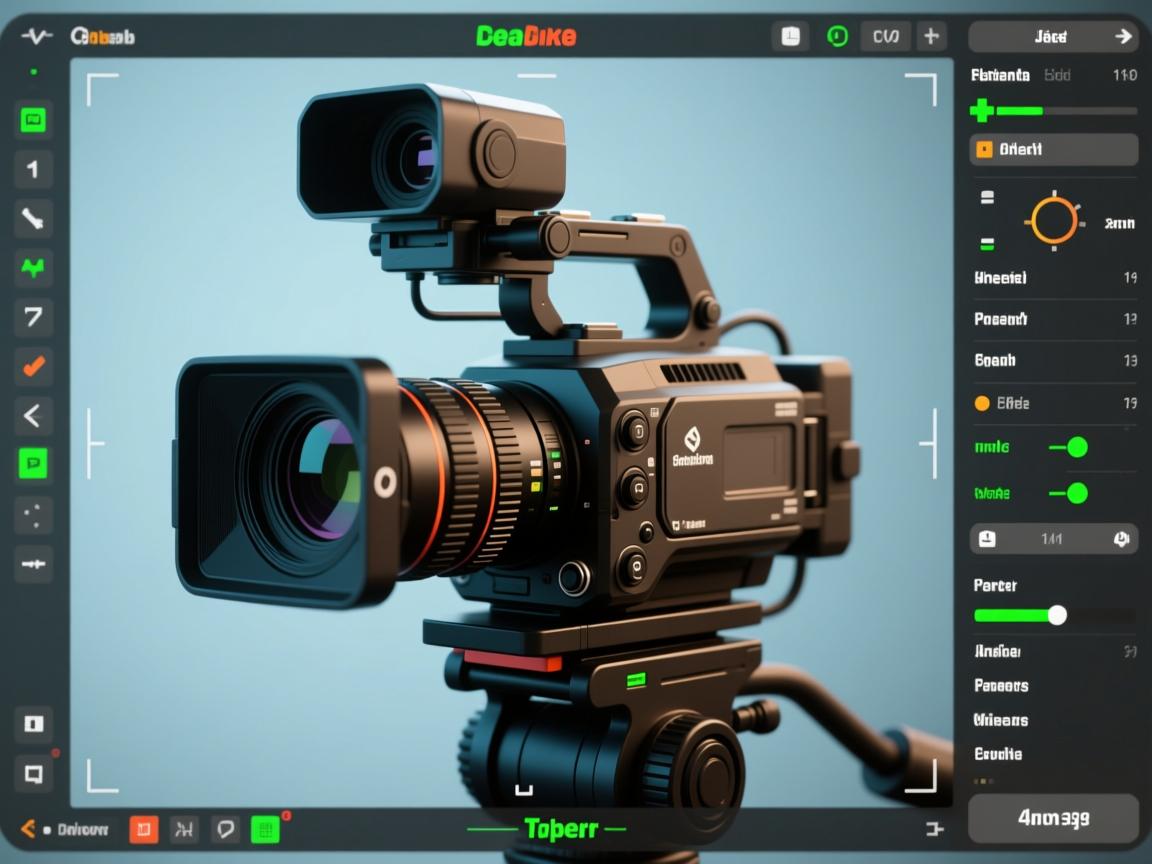Screen dimensions: 1152x864
Task: Select the orange radio dot beside Bfide
Action: 982,403
